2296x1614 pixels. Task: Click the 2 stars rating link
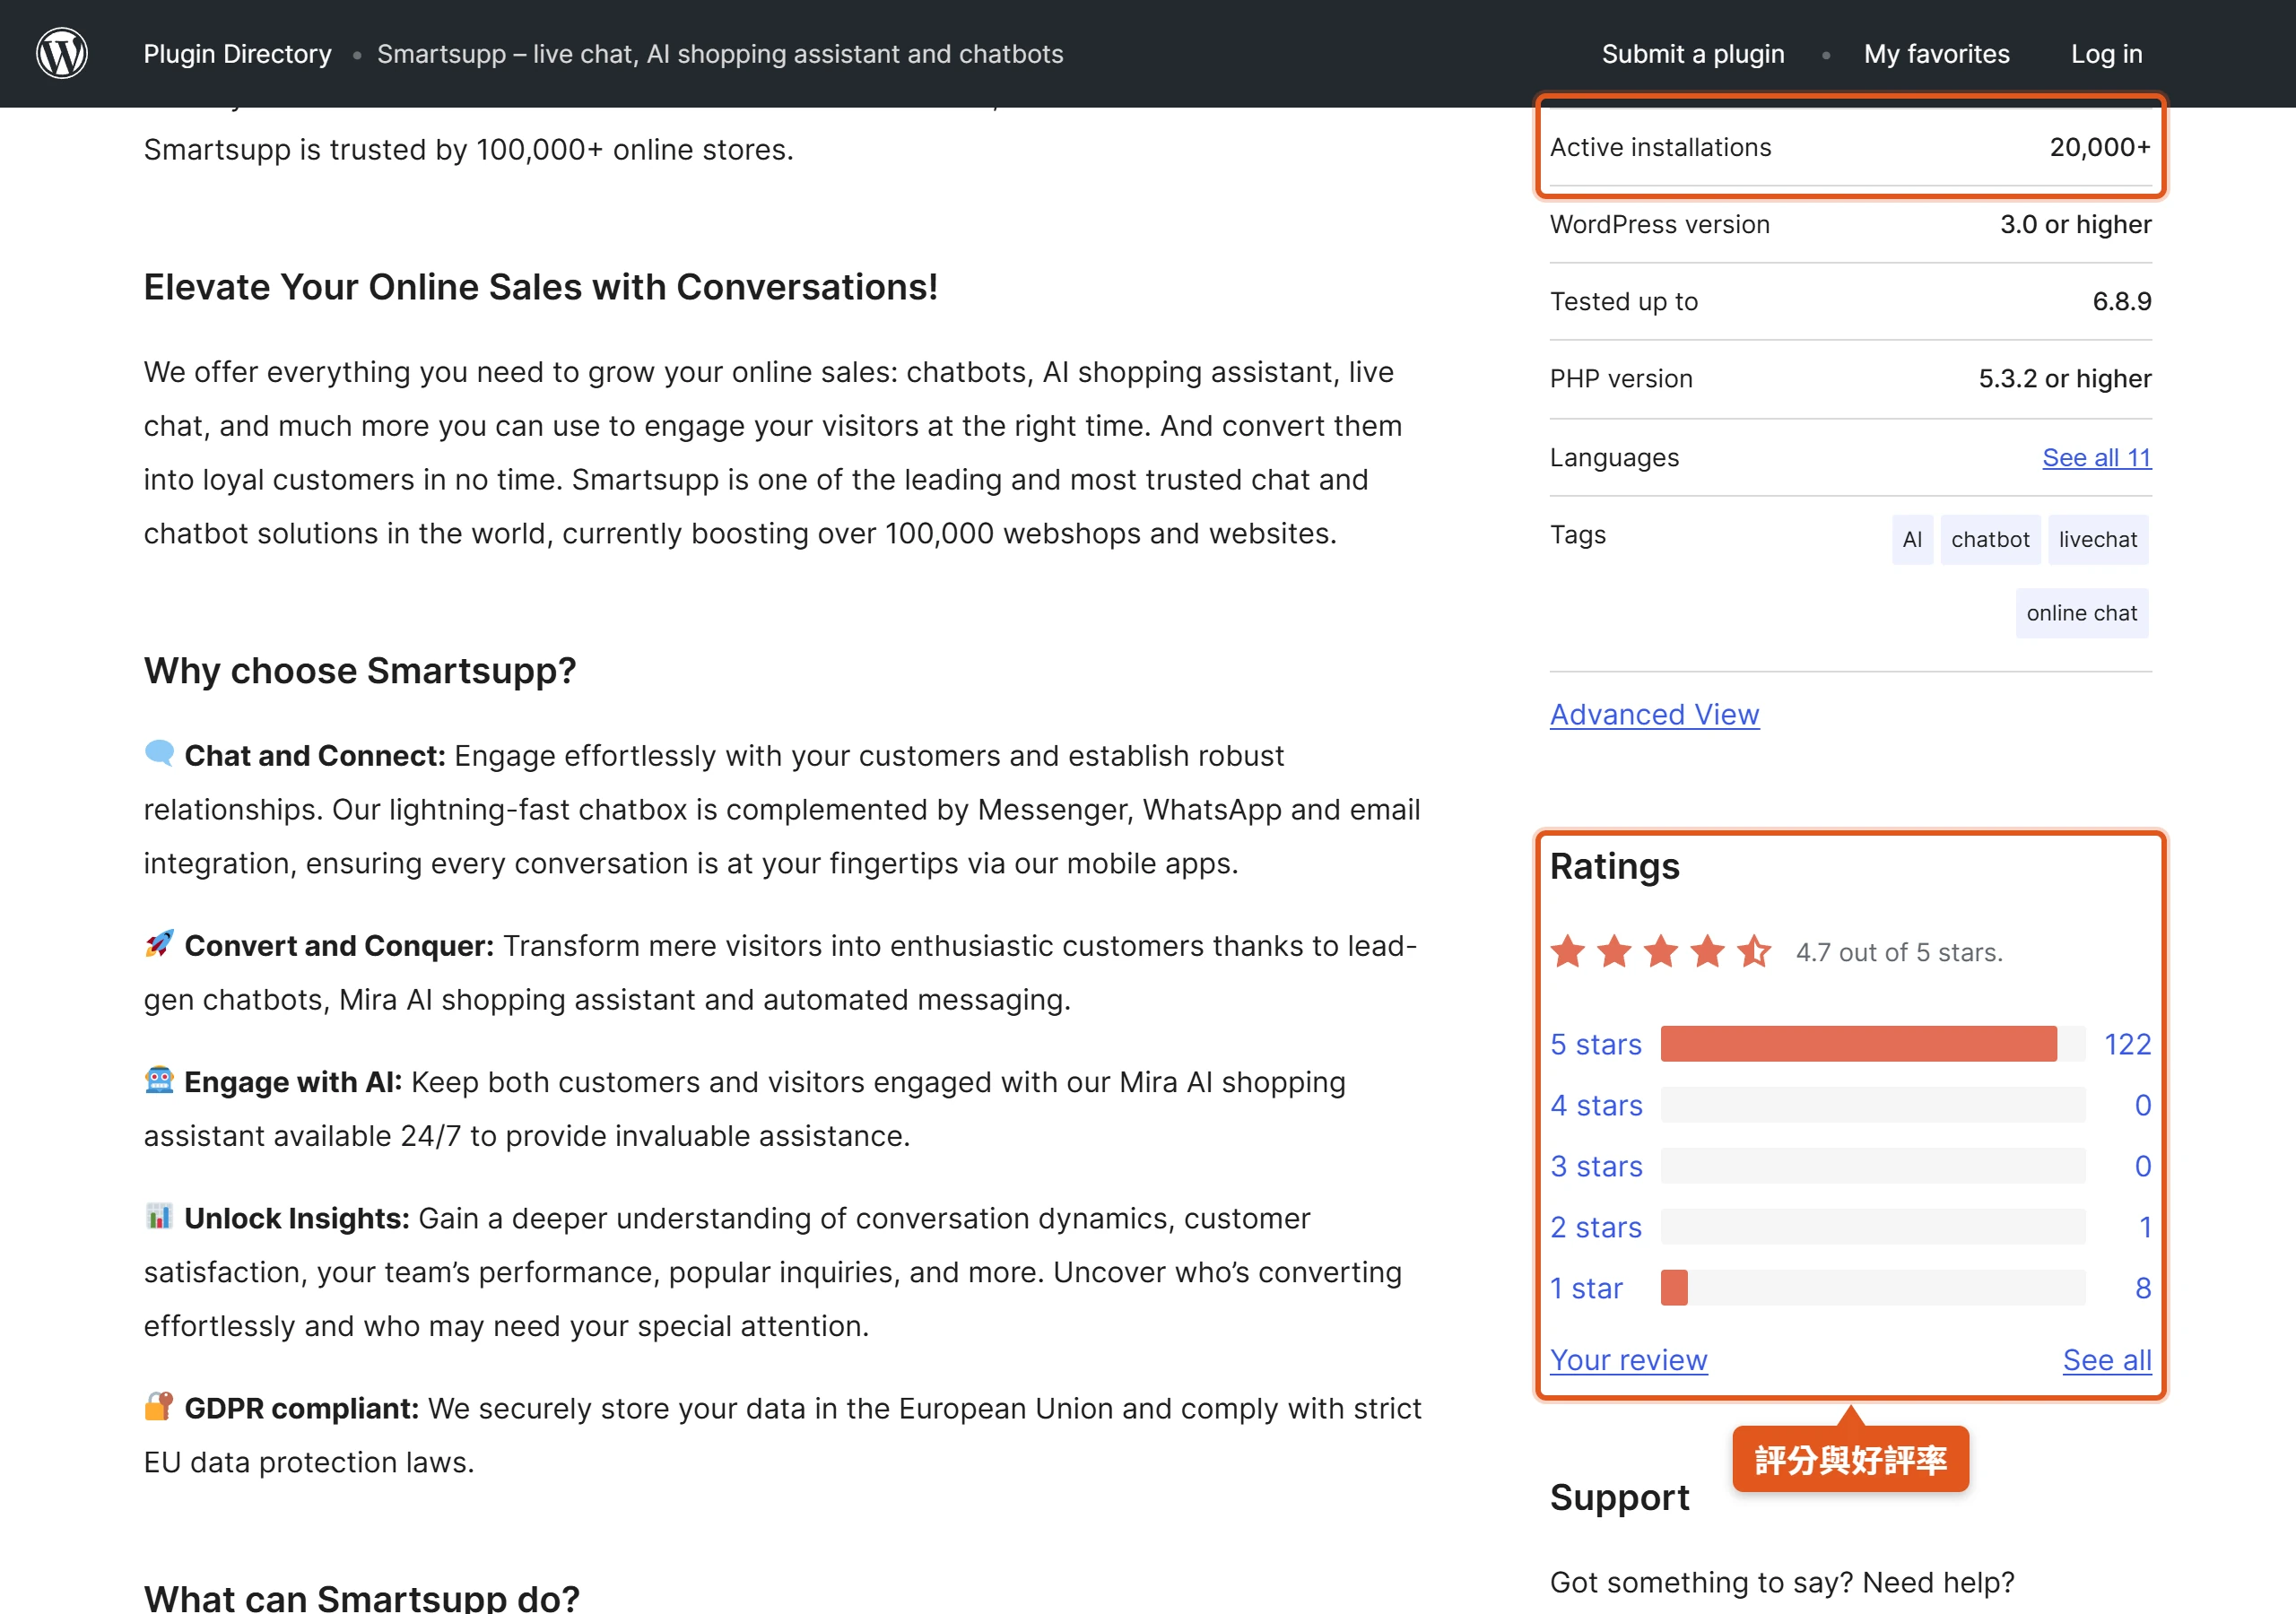[x=1596, y=1227]
